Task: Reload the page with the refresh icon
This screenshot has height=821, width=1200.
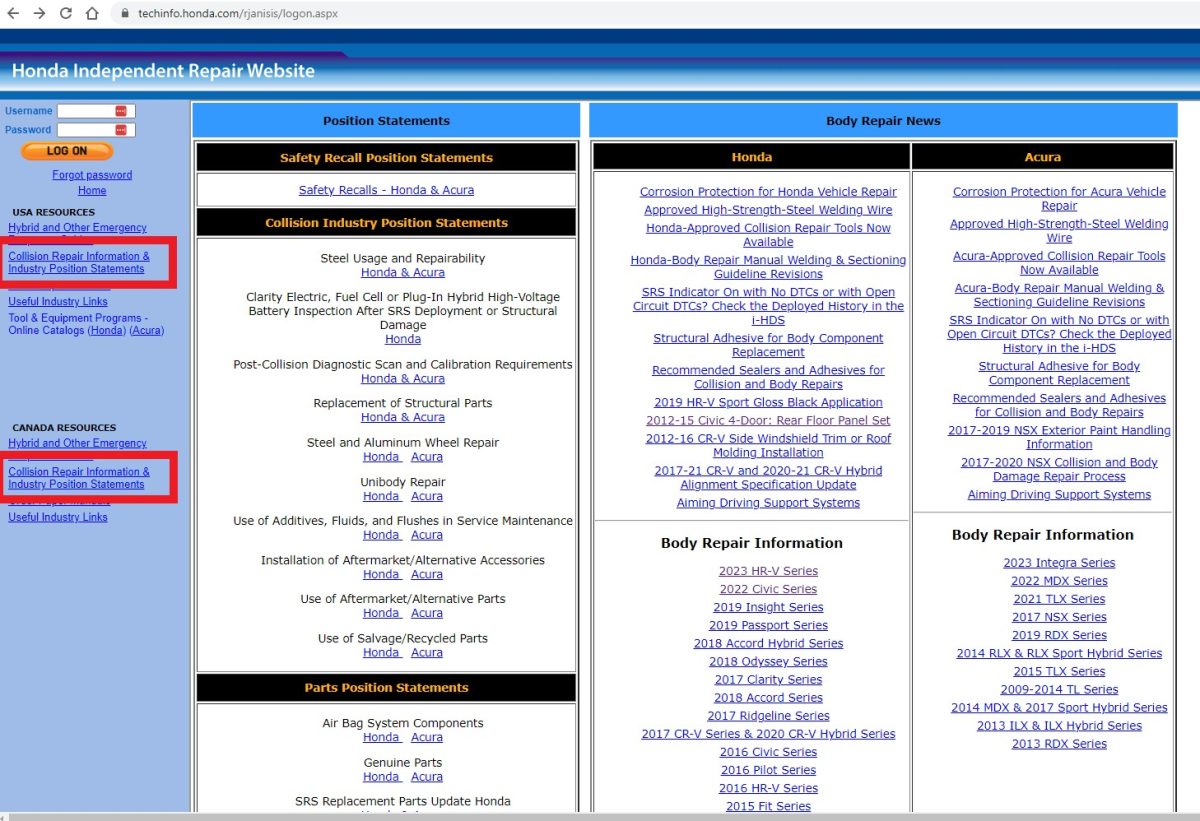Action: click(x=67, y=15)
